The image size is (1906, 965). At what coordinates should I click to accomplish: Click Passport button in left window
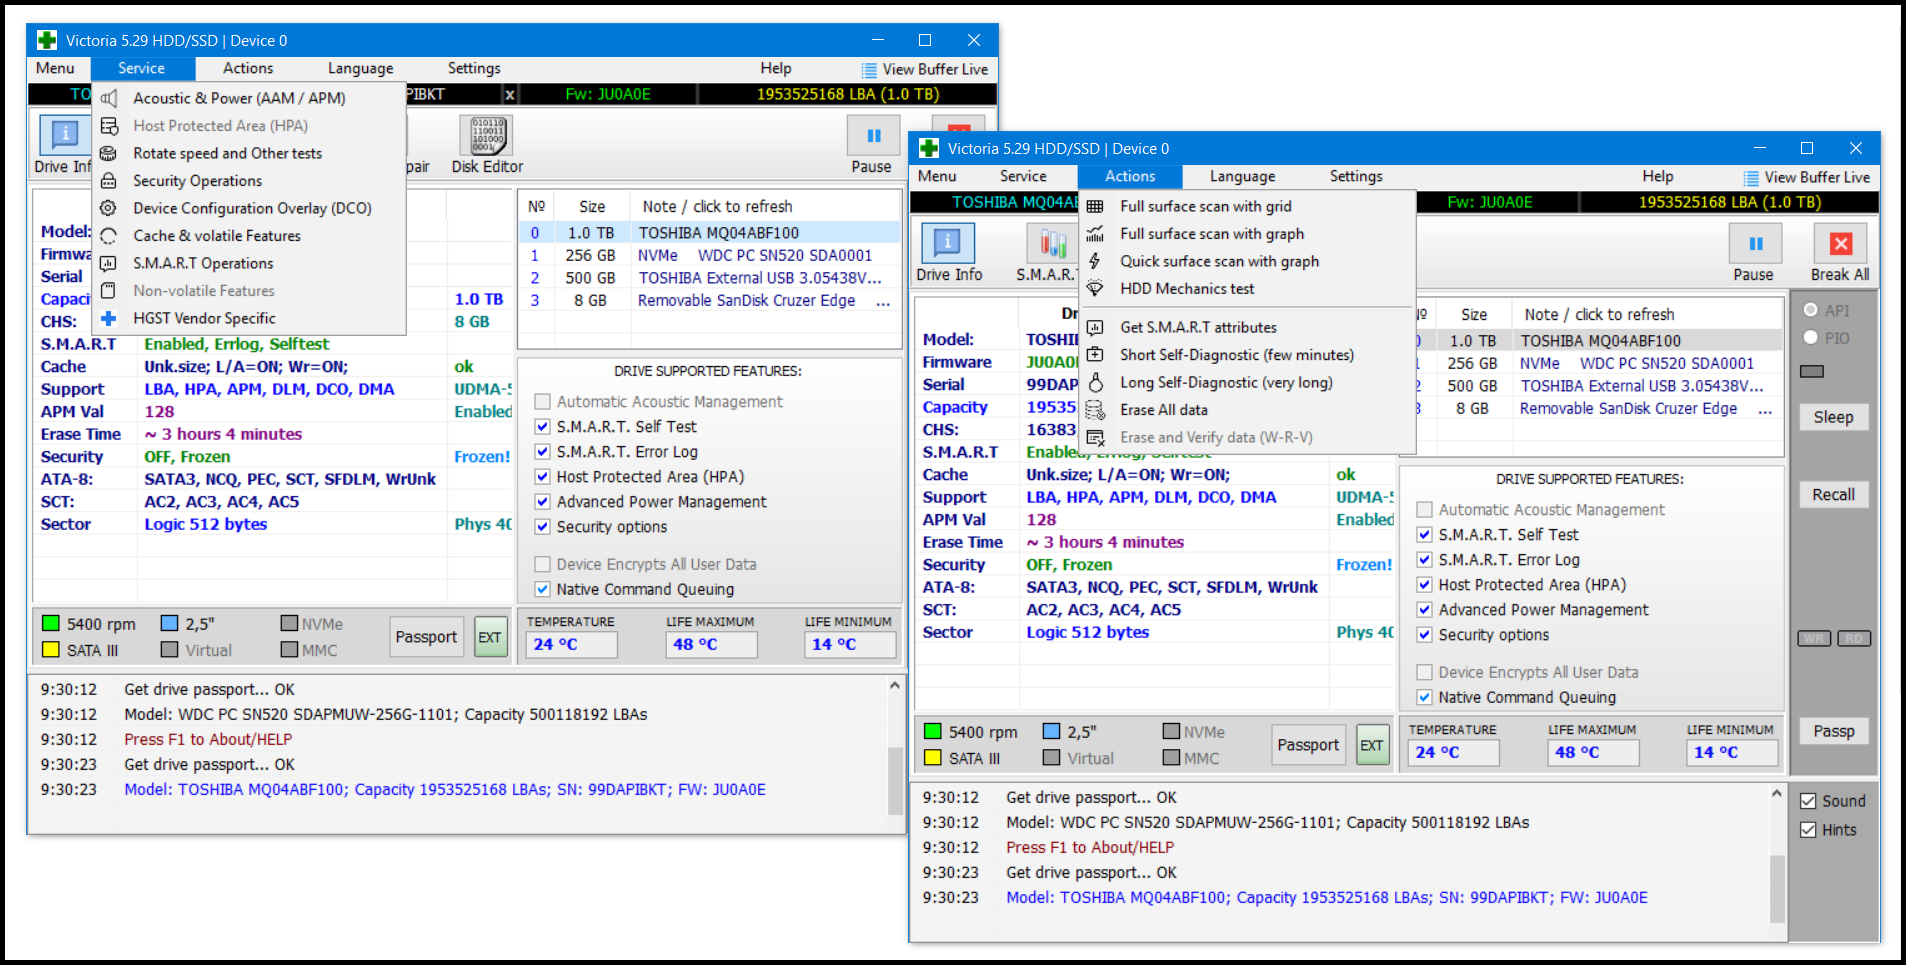coord(426,637)
